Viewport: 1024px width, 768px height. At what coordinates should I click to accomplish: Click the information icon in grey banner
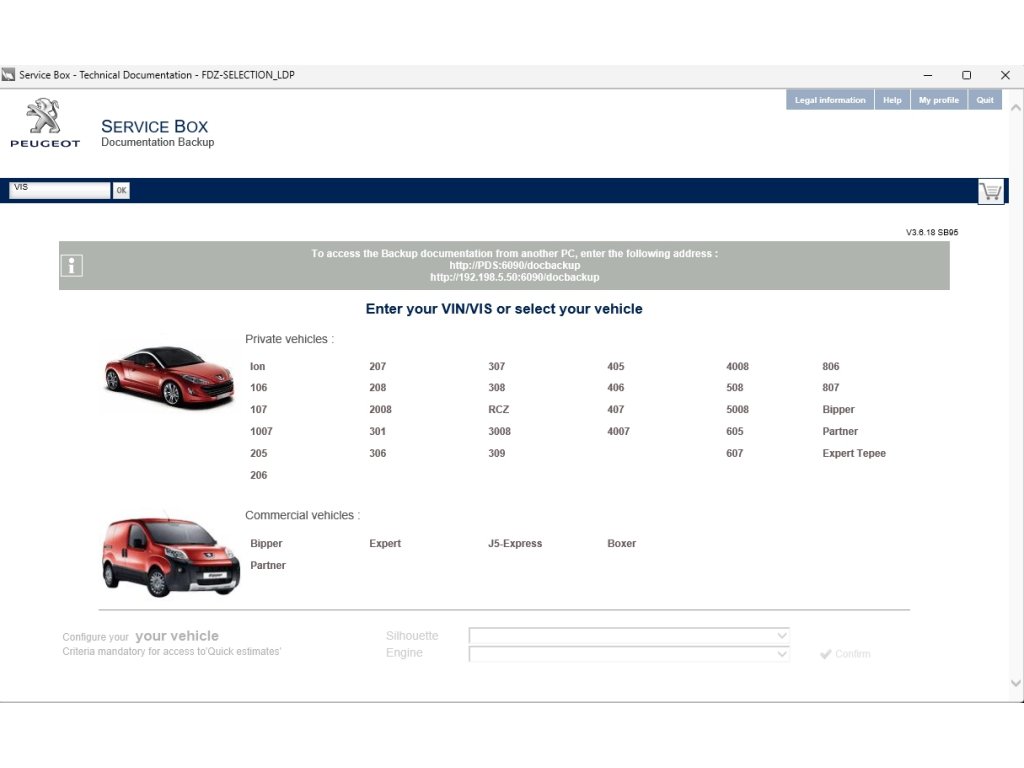(72, 265)
